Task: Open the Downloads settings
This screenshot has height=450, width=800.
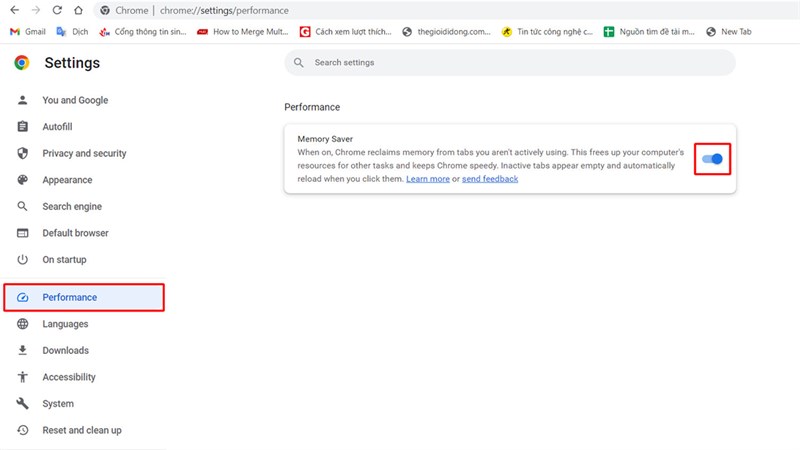Action: [65, 350]
